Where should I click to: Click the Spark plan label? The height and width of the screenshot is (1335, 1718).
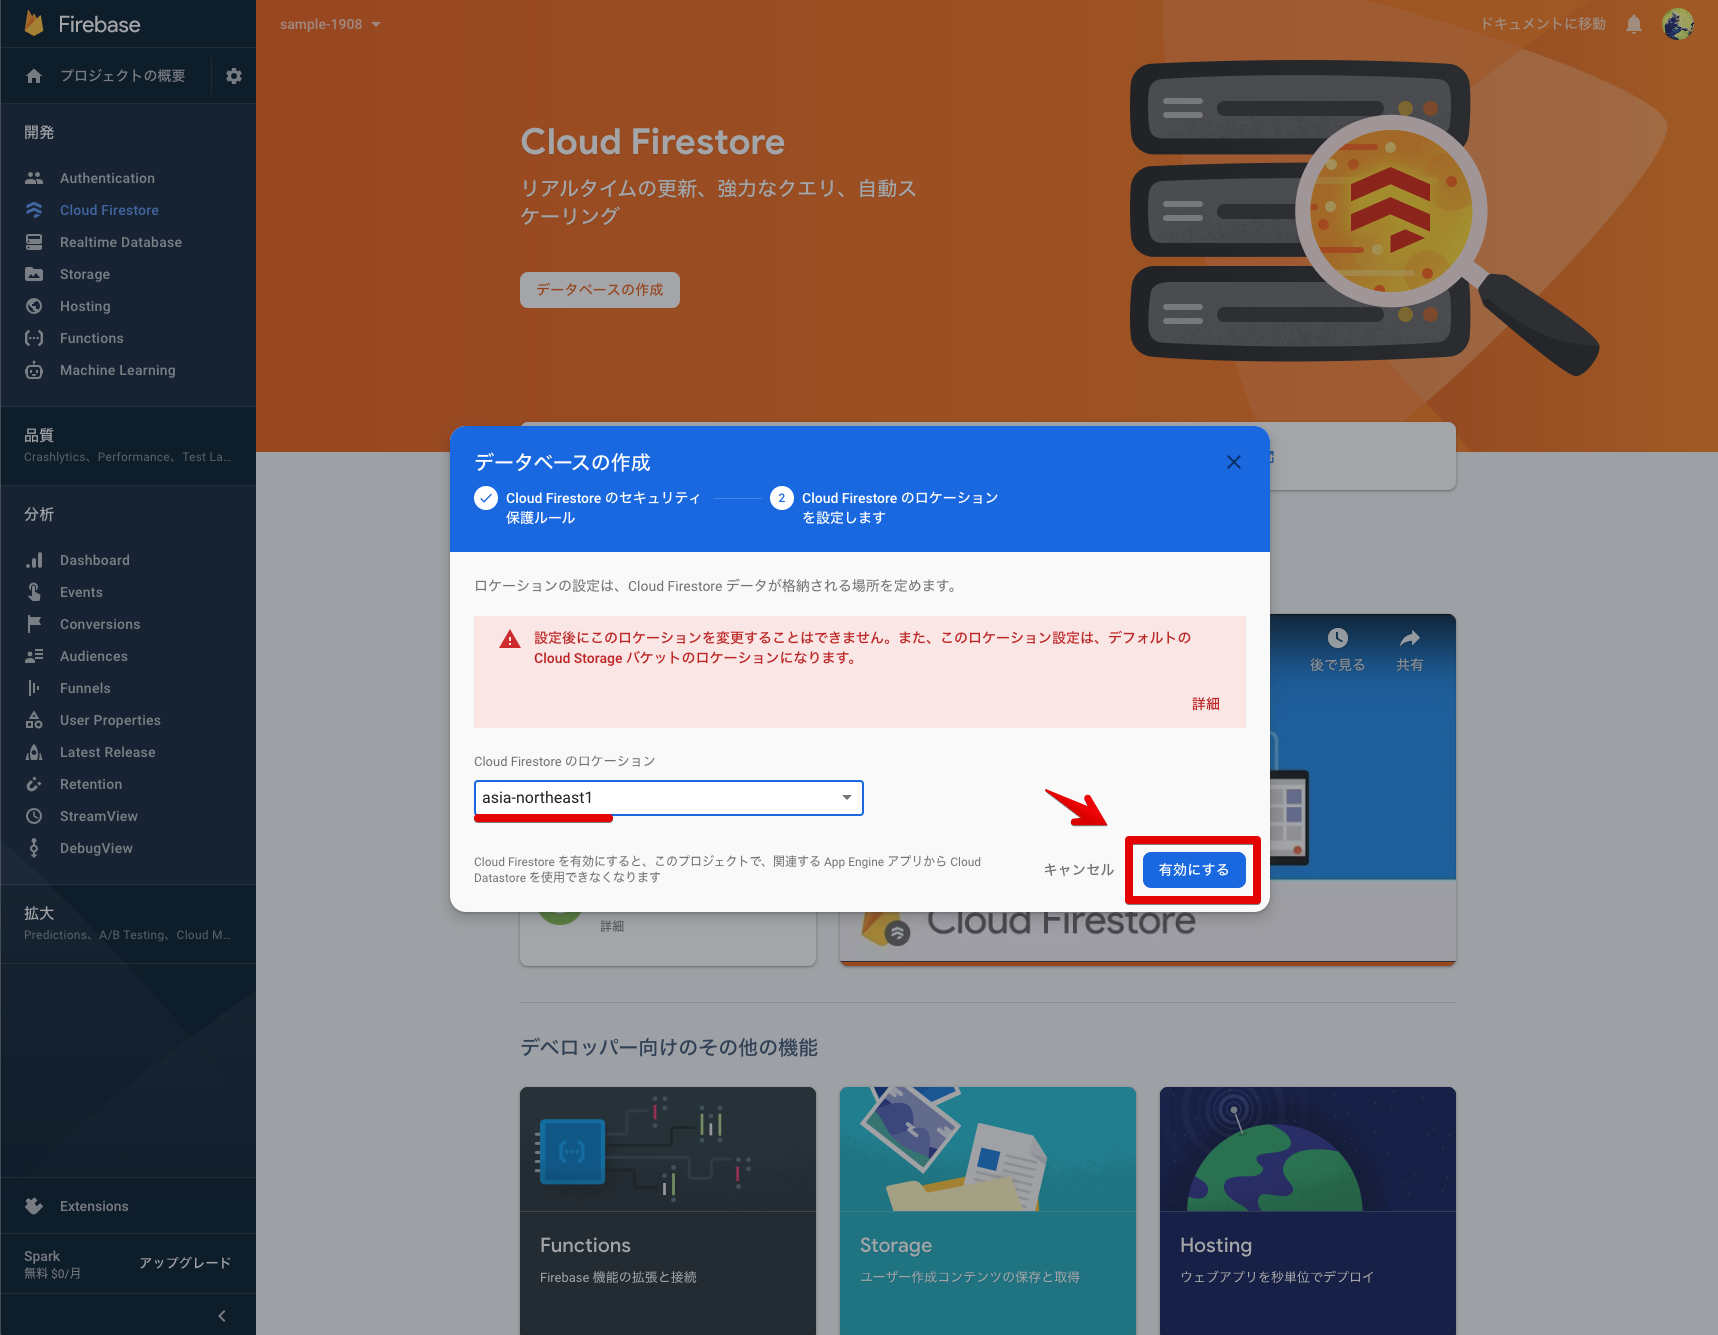[x=42, y=1256]
